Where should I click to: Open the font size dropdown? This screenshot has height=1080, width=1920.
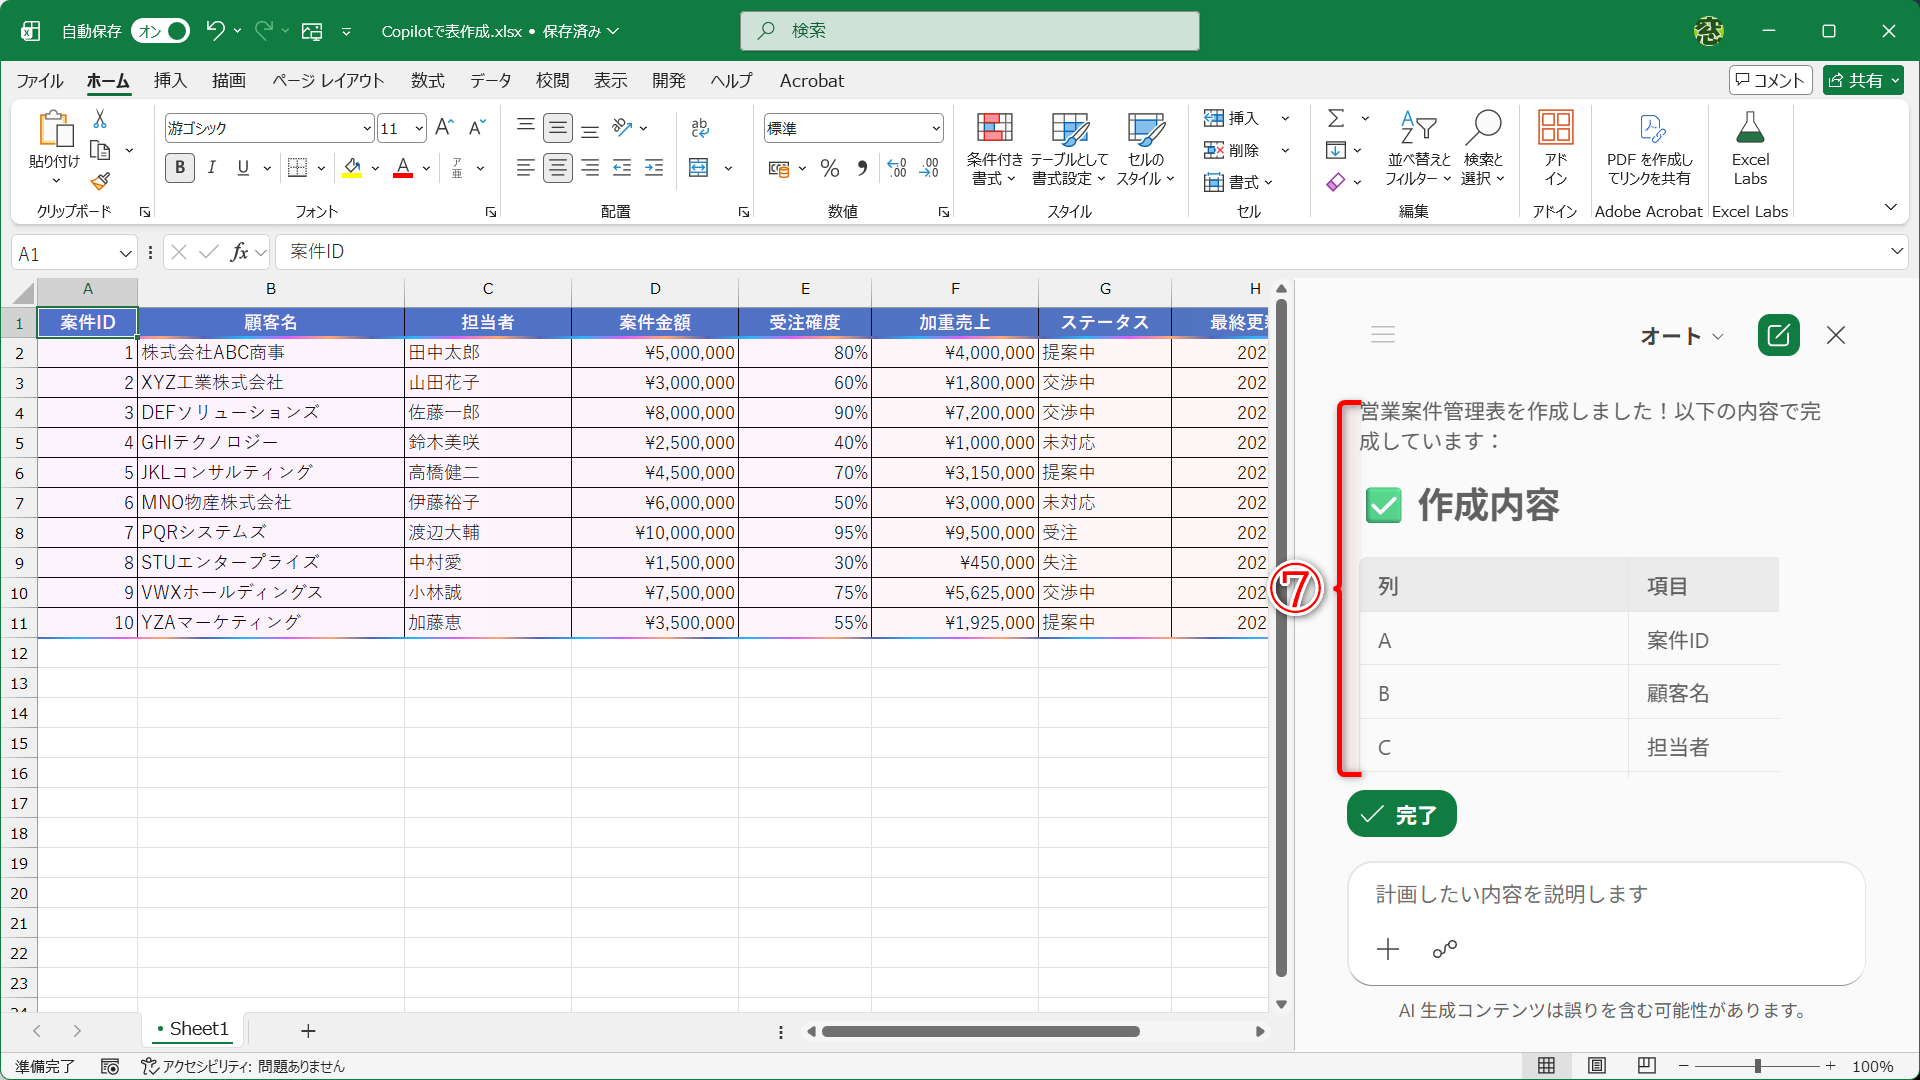coord(419,128)
